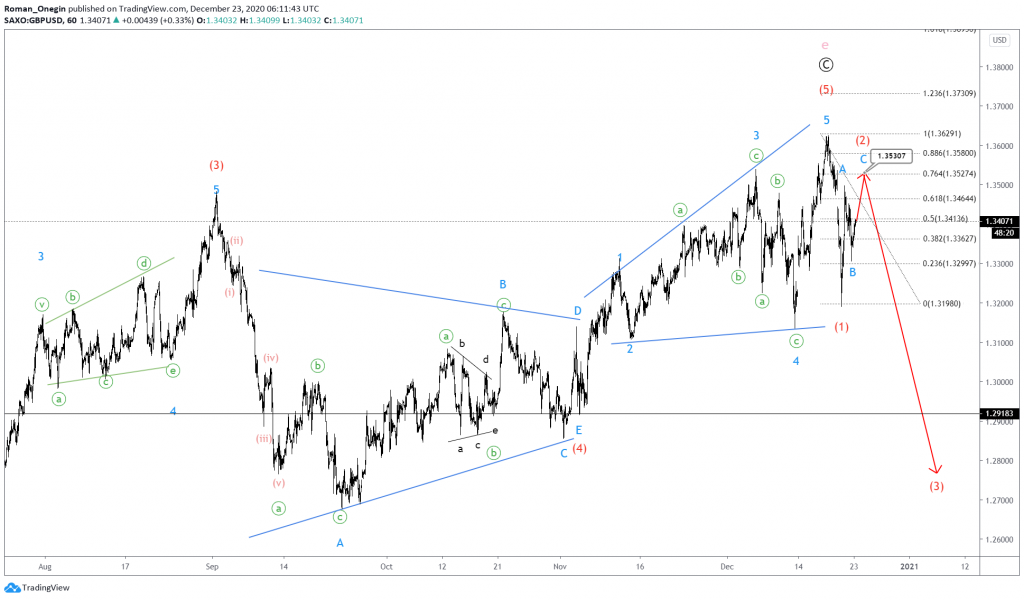1024x600 pixels.
Task: Click the 0.618(1.34644) Fibonacci level
Action: click(950, 198)
